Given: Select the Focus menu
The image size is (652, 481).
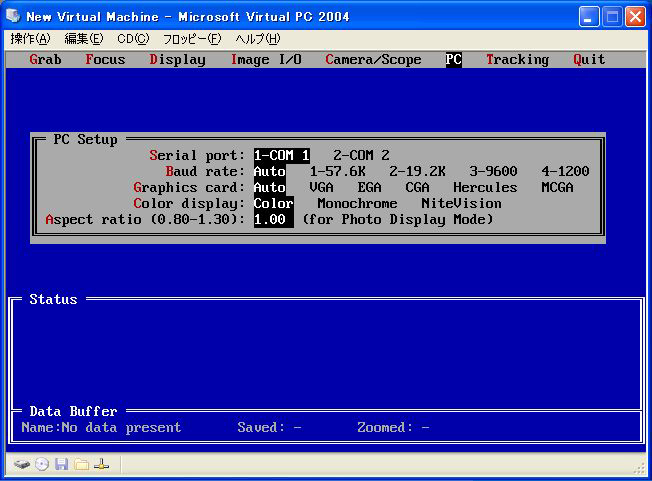Looking at the screenshot, I should [105, 59].
